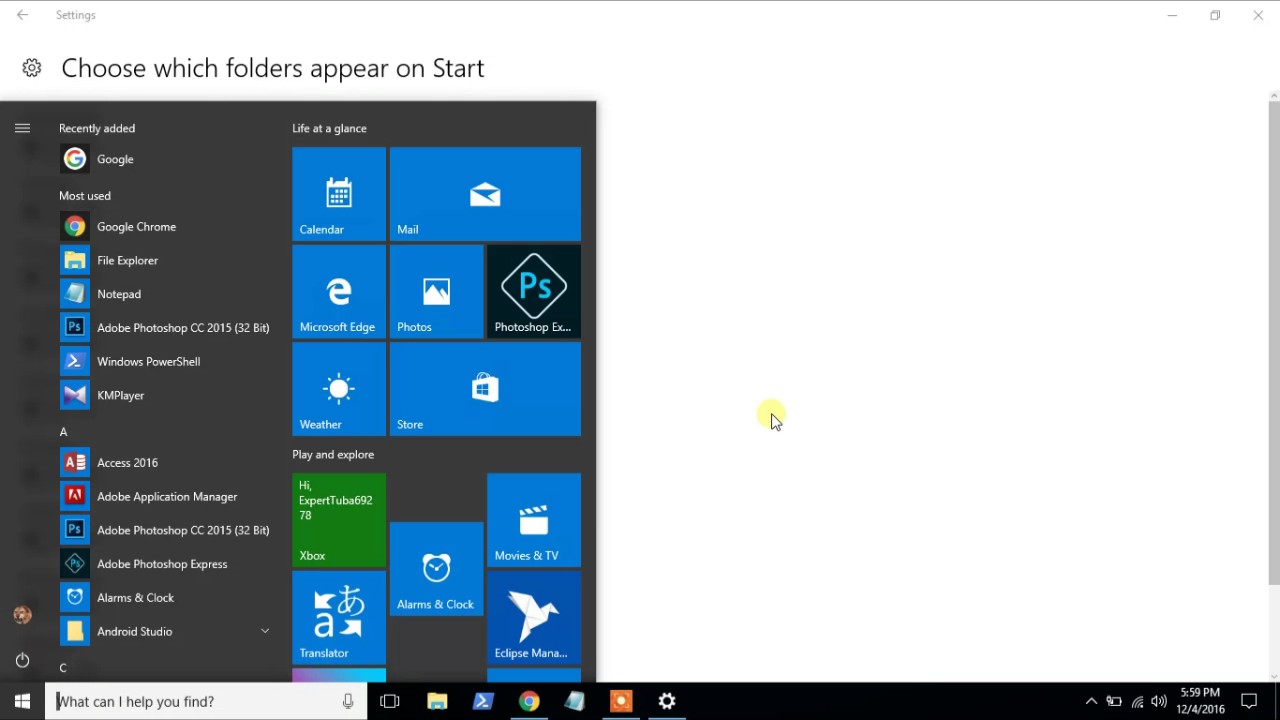Open Action Center notifications
This screenshot has height=720, width=1280.
[x=1249, y=701]
